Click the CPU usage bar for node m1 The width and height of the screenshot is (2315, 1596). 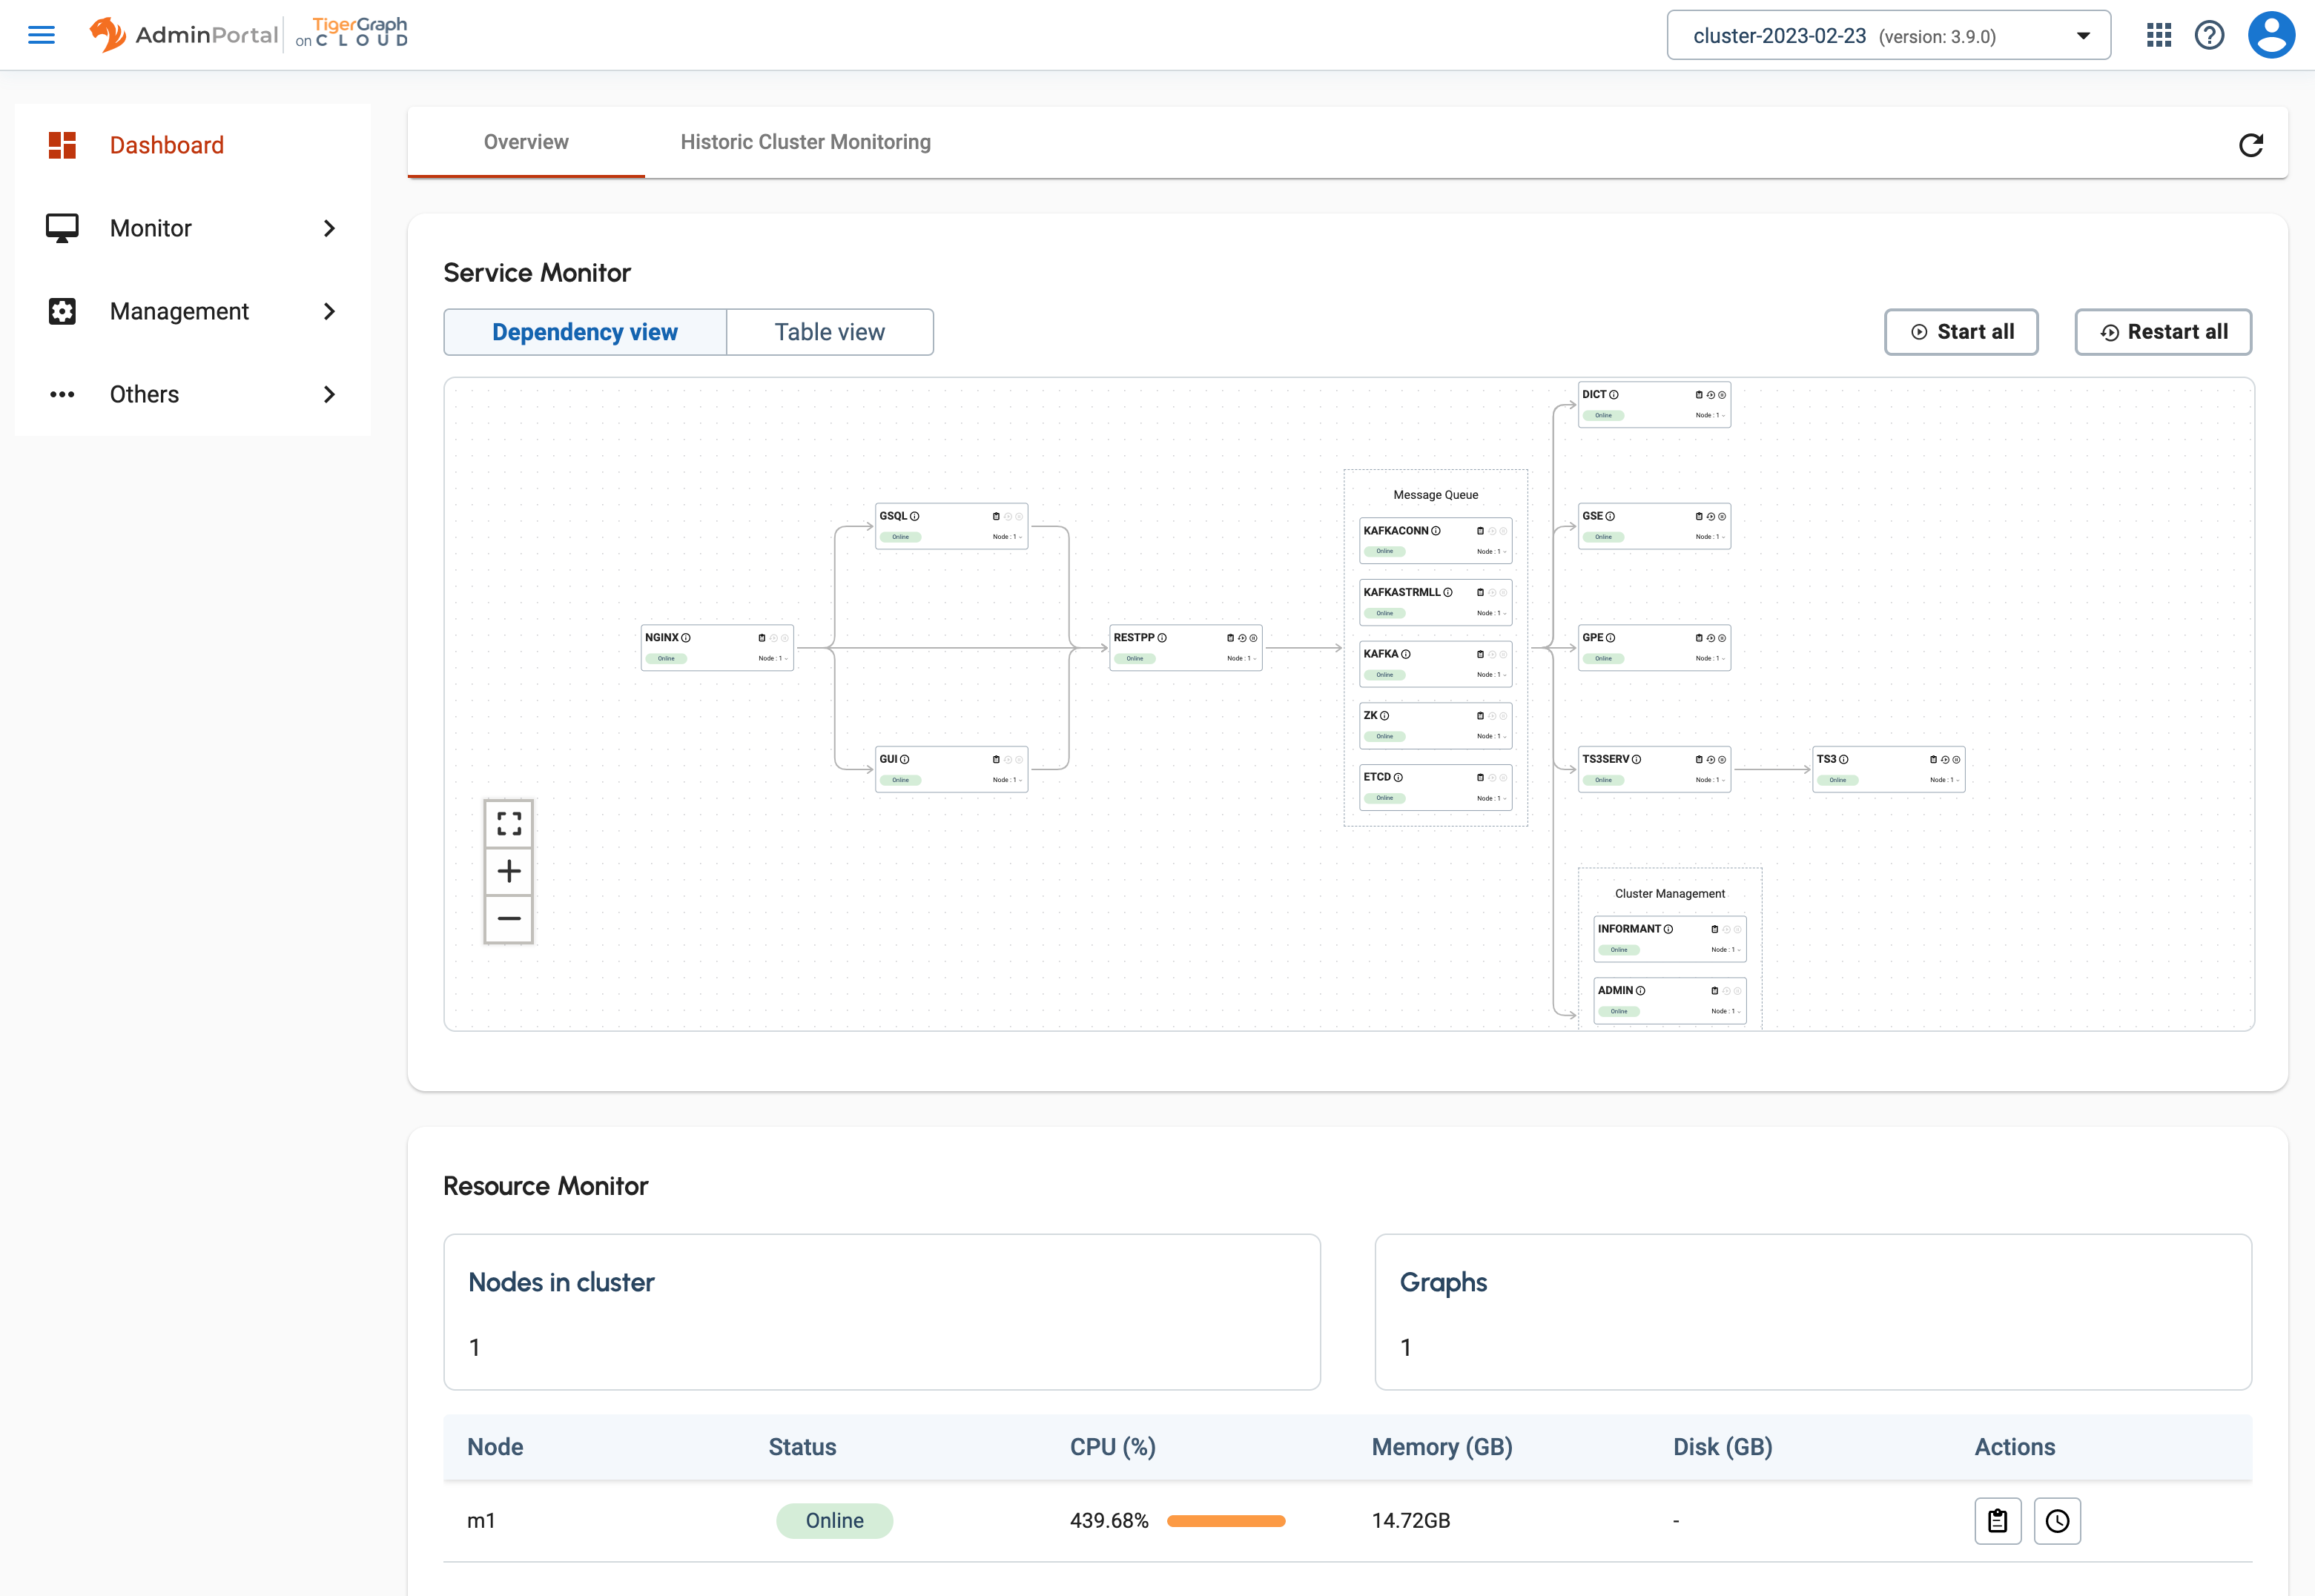tap(1227, 1520)
